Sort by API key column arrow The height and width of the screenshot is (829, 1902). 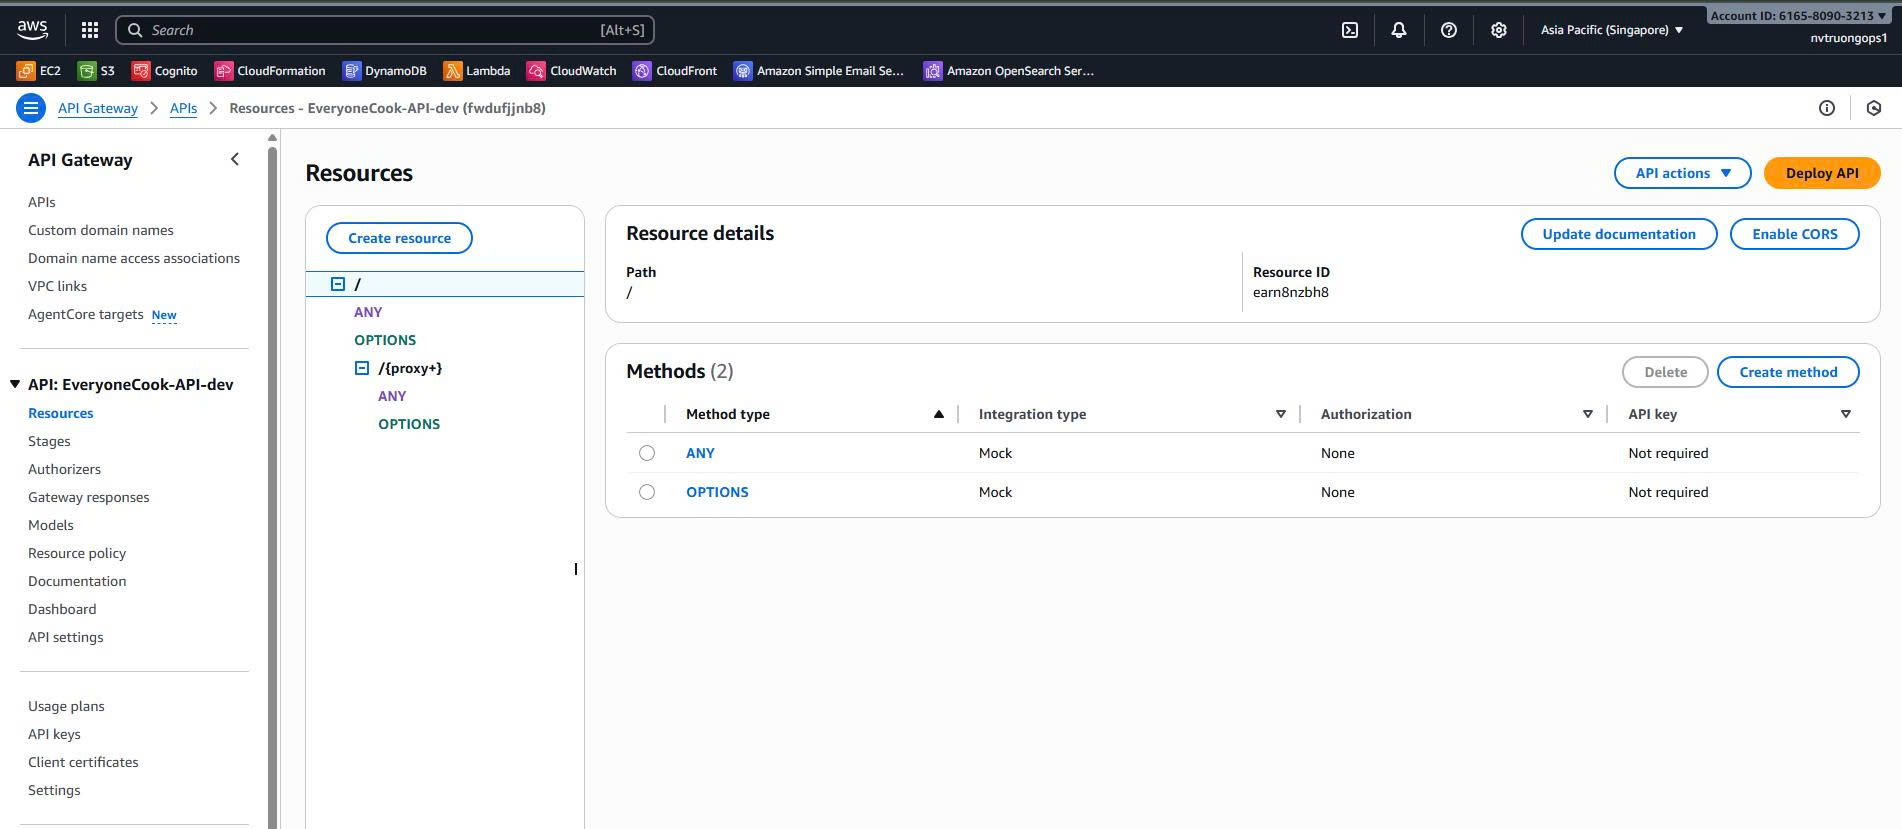(x=1845, y=414)
